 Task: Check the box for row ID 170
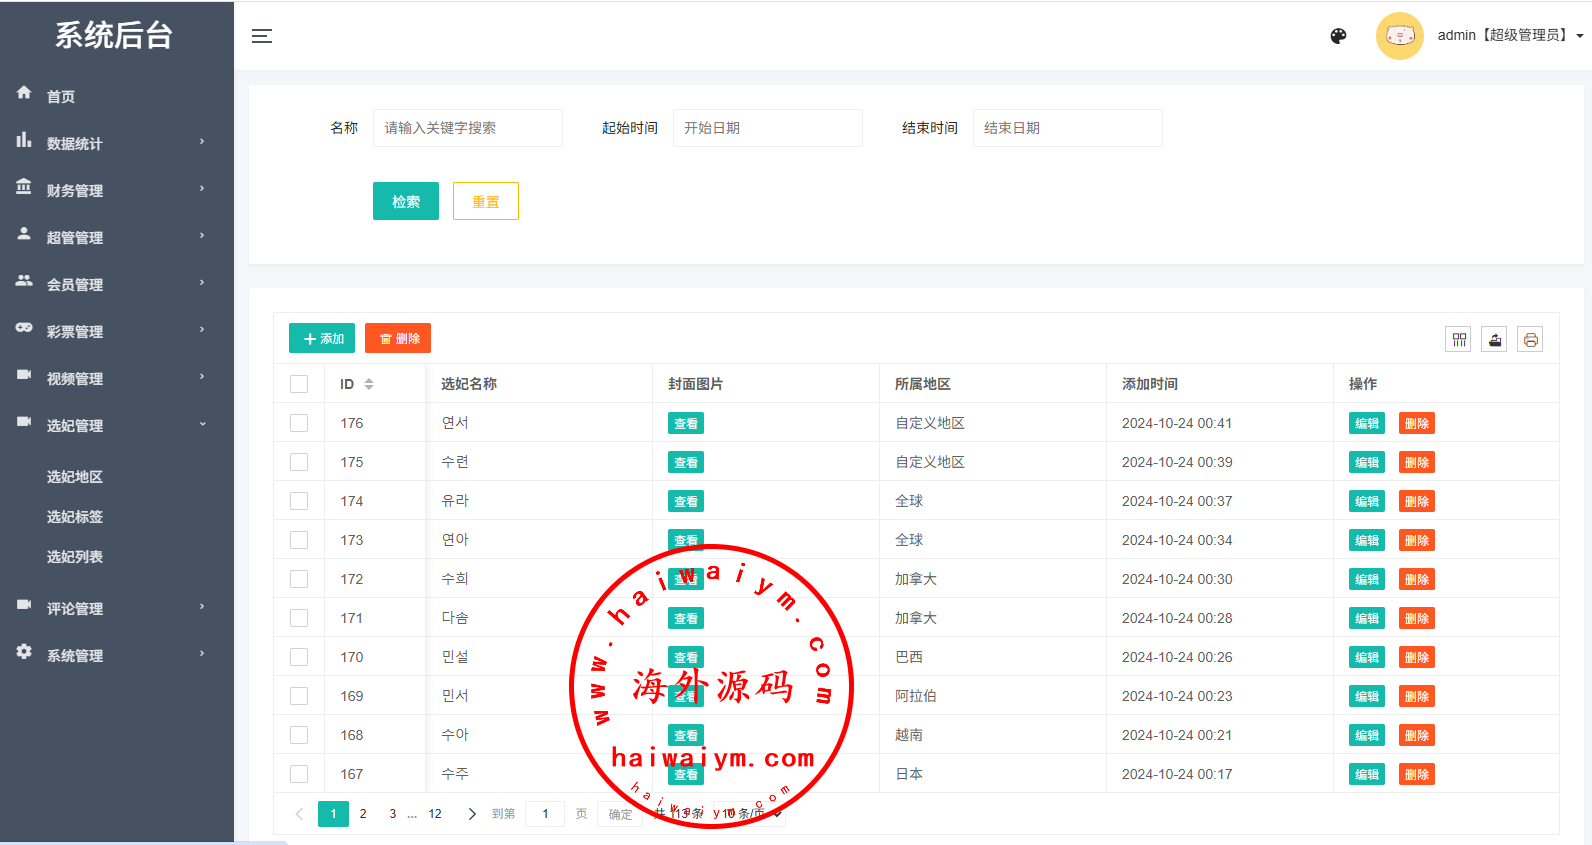[299, 657]
